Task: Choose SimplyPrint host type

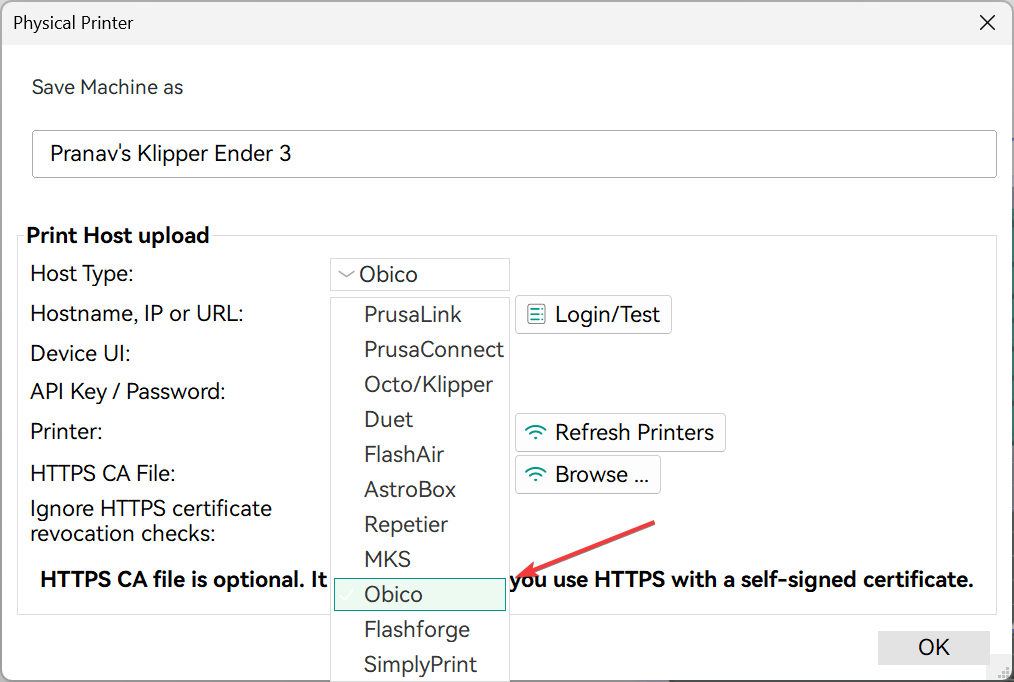Action: (420, 664)
